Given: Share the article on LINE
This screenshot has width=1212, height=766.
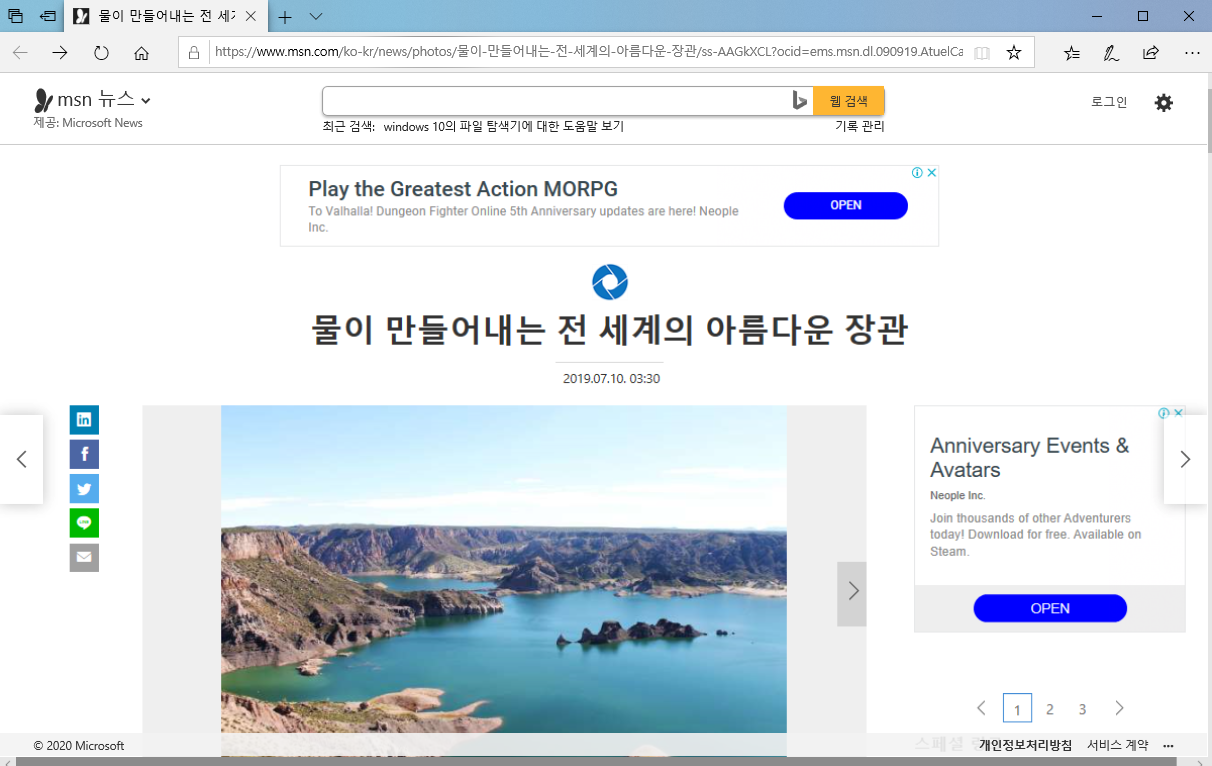Looking at the screenshot, I should click(84, 523).
